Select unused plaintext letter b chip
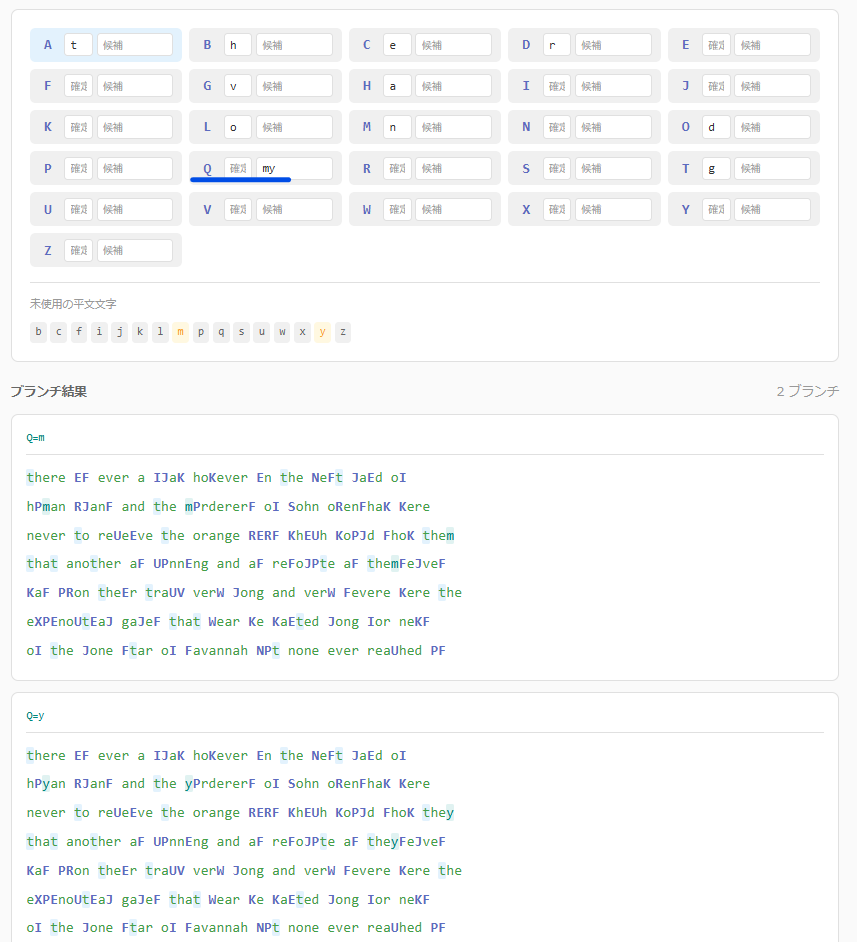This screenshot has width=857, height=942. pos(38,332)
